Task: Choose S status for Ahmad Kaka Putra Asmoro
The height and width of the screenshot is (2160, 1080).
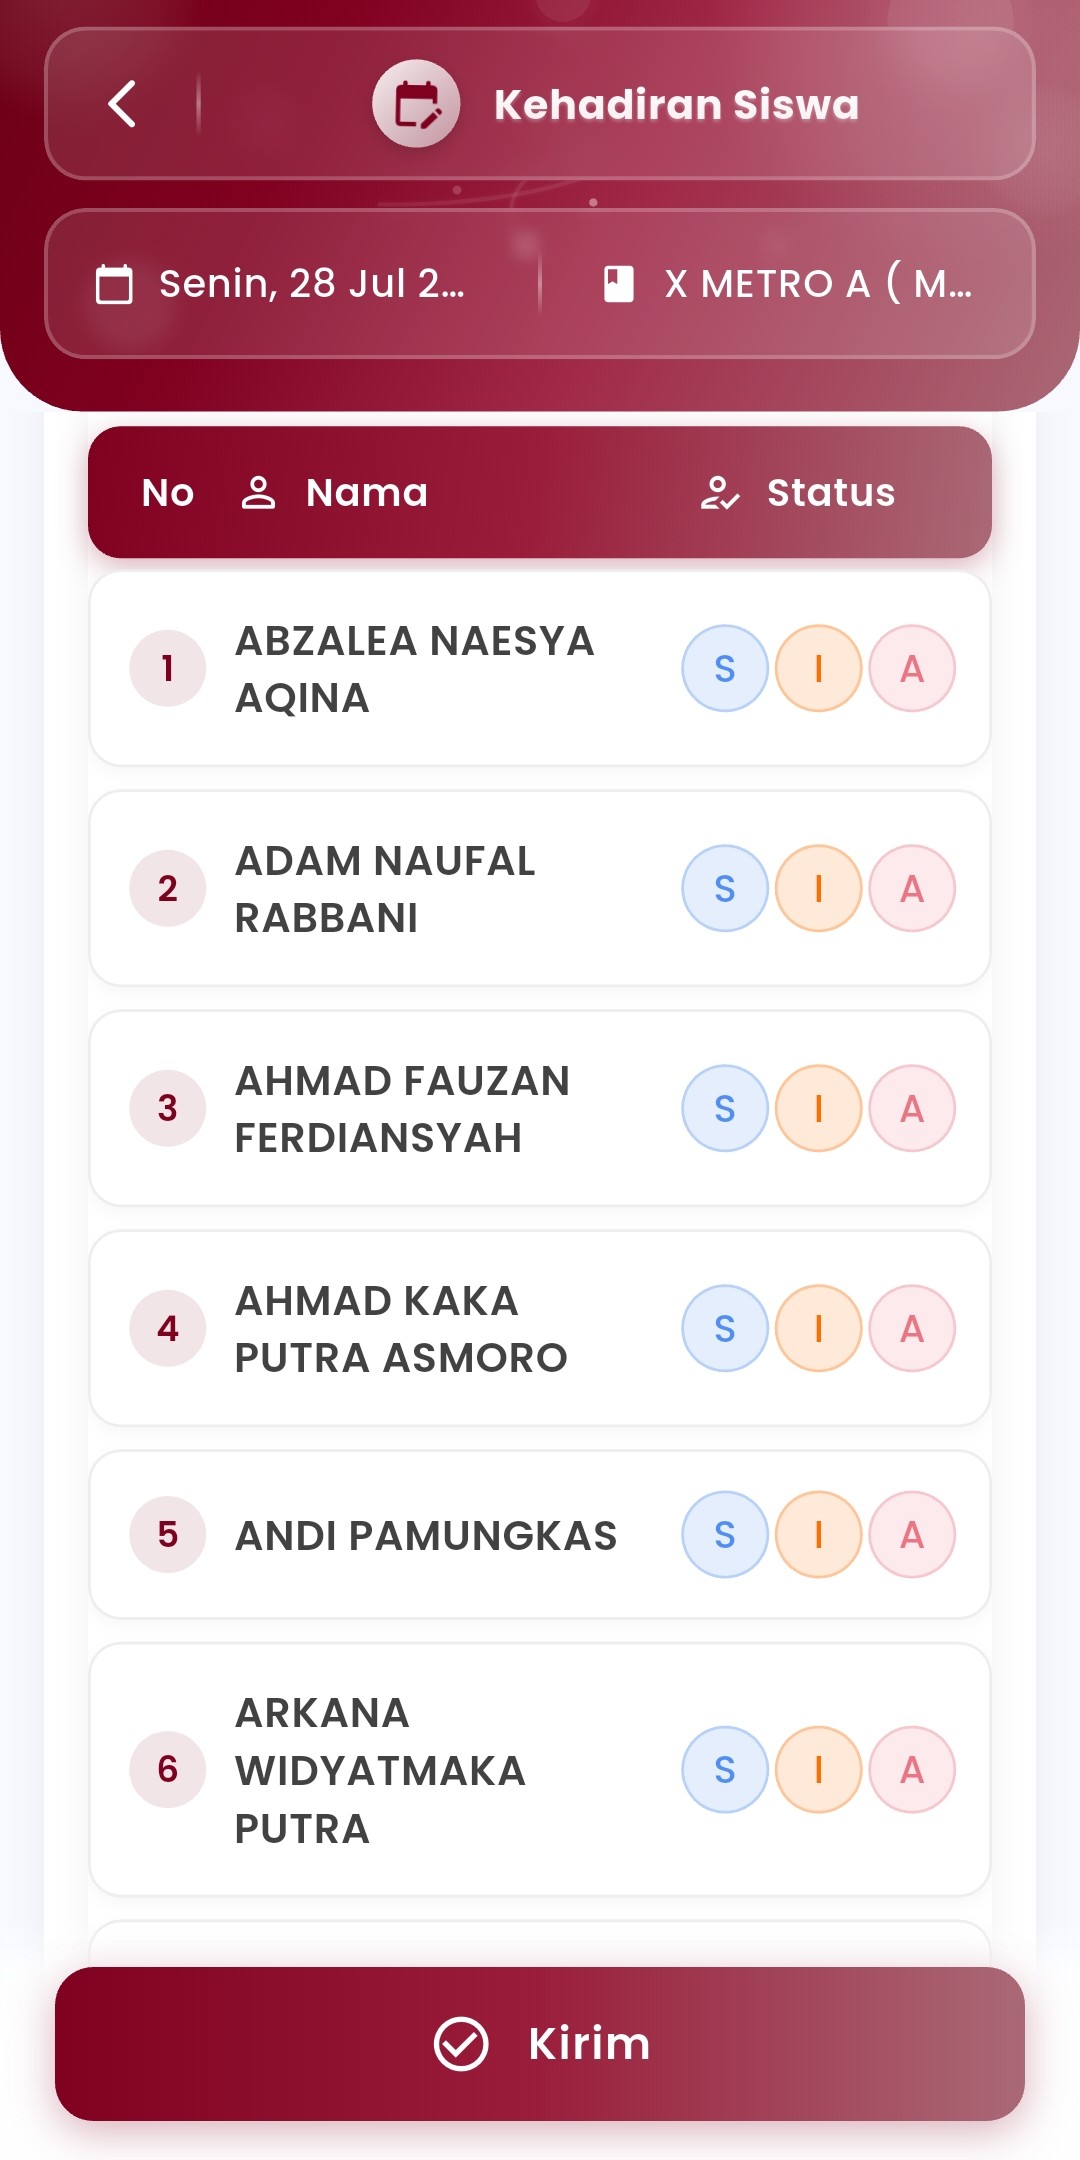Action: 725,1328
